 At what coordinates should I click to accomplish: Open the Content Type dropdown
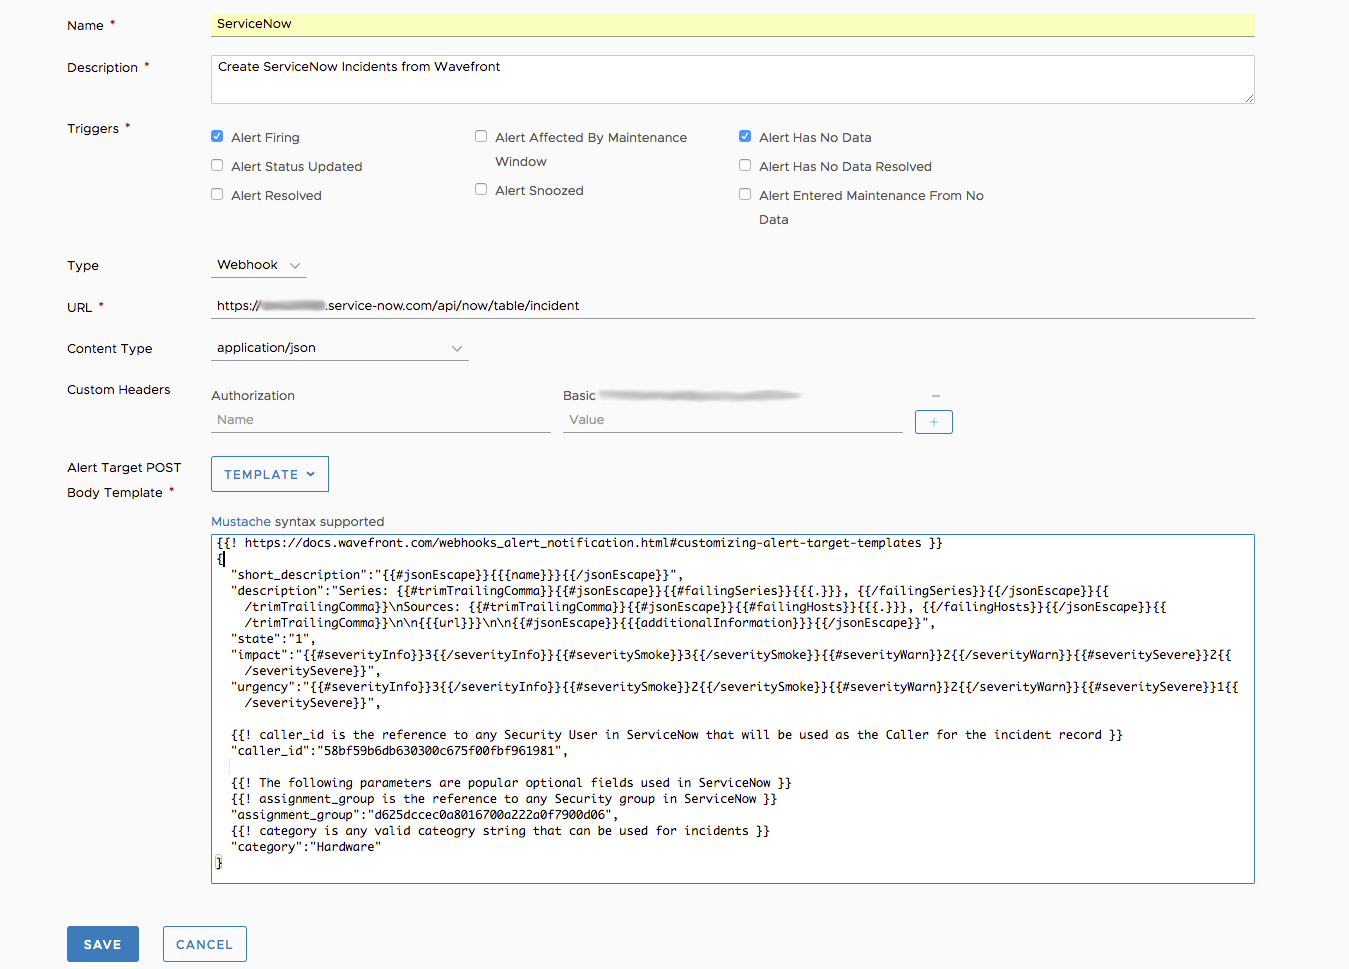tap(340, 348)
